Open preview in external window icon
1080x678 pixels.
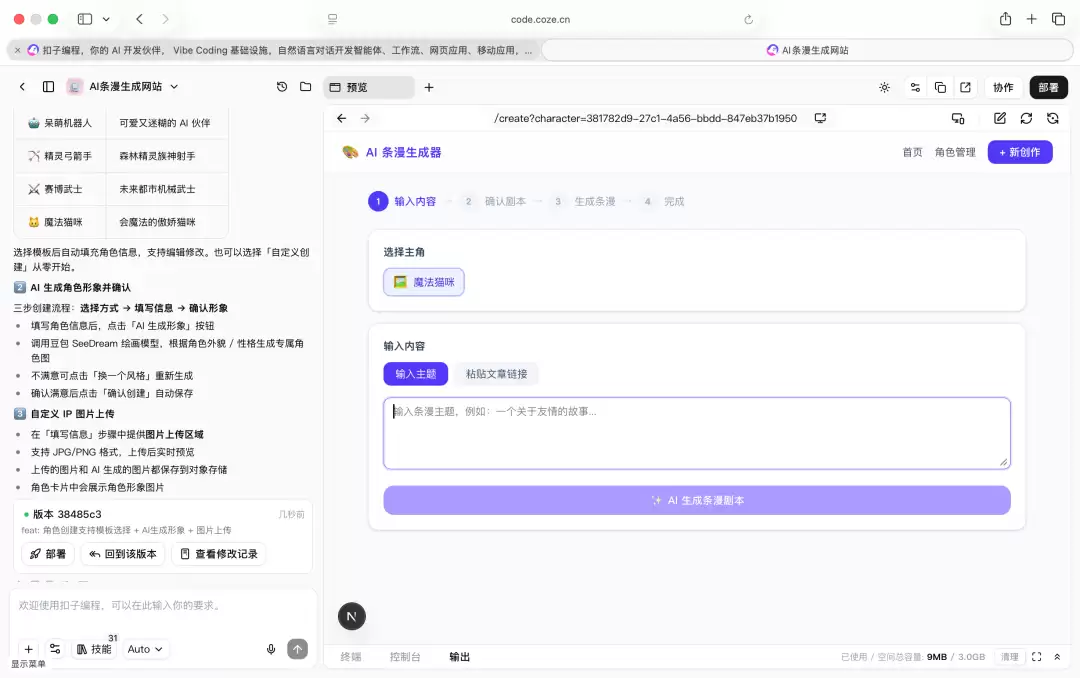966,88
